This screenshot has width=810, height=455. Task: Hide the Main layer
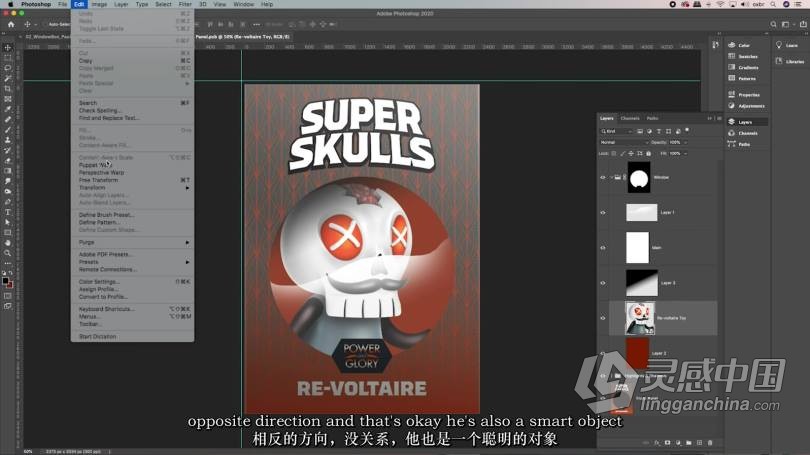point(602,247)
